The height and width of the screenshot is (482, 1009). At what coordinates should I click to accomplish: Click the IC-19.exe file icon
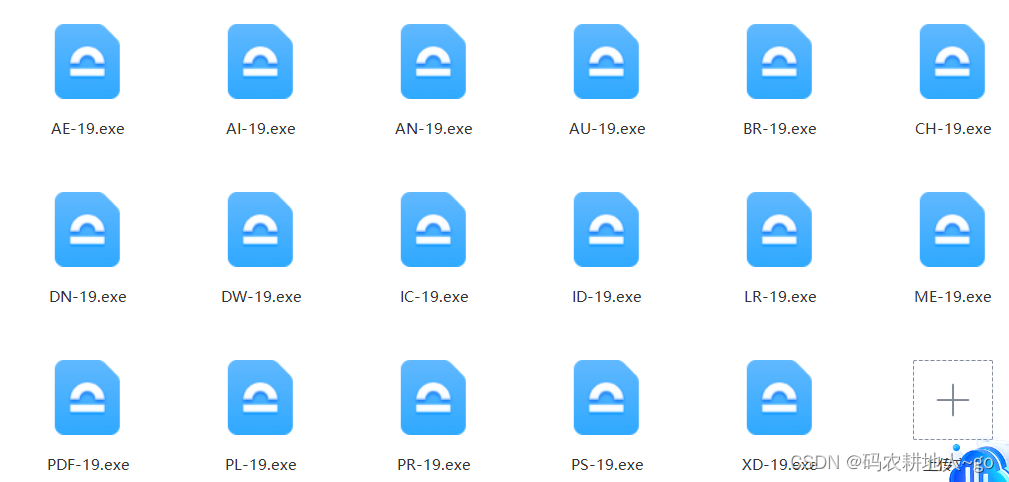click(434, 230)
